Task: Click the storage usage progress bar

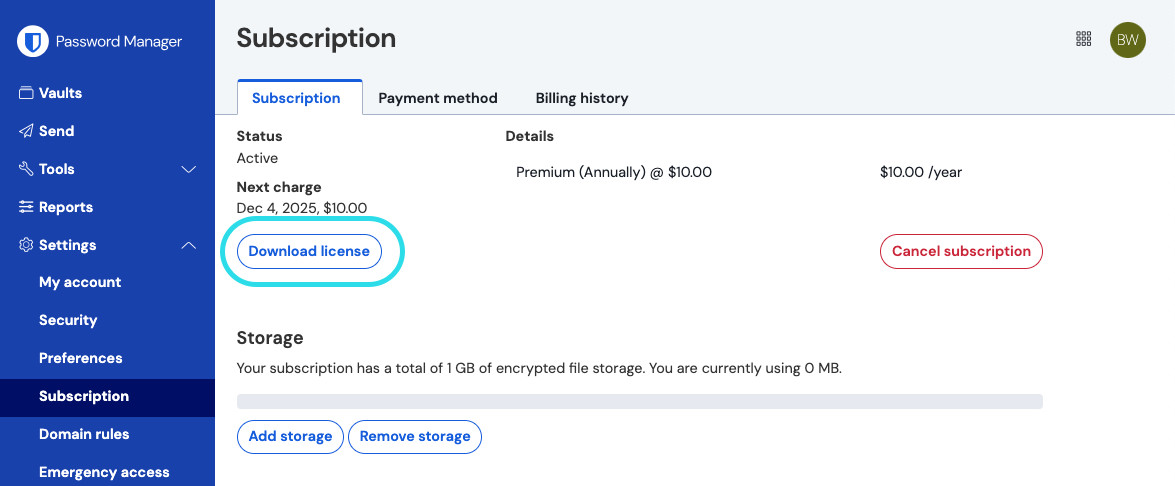Action: [x=639, y=401]
